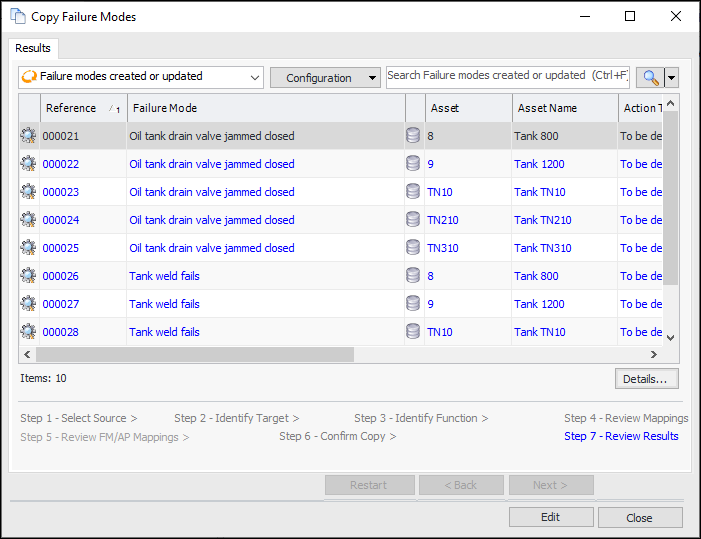Select the Results tab

click(x=33, y=48)
